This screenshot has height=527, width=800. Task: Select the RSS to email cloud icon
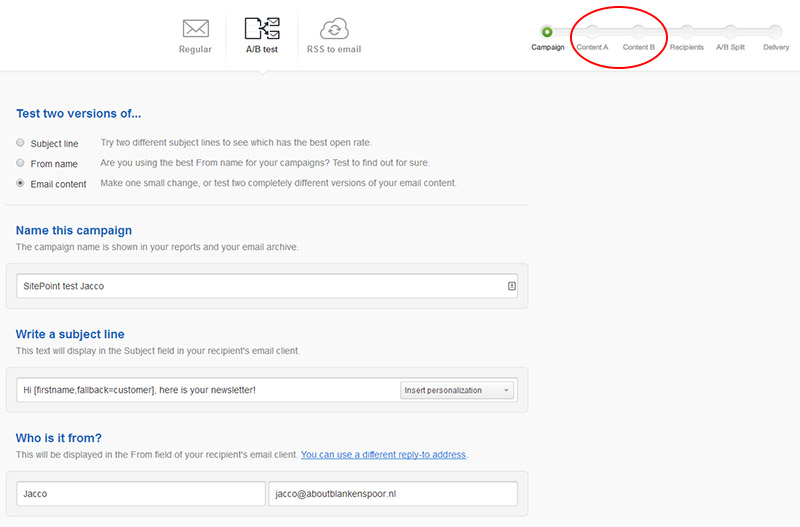(334, 29)
